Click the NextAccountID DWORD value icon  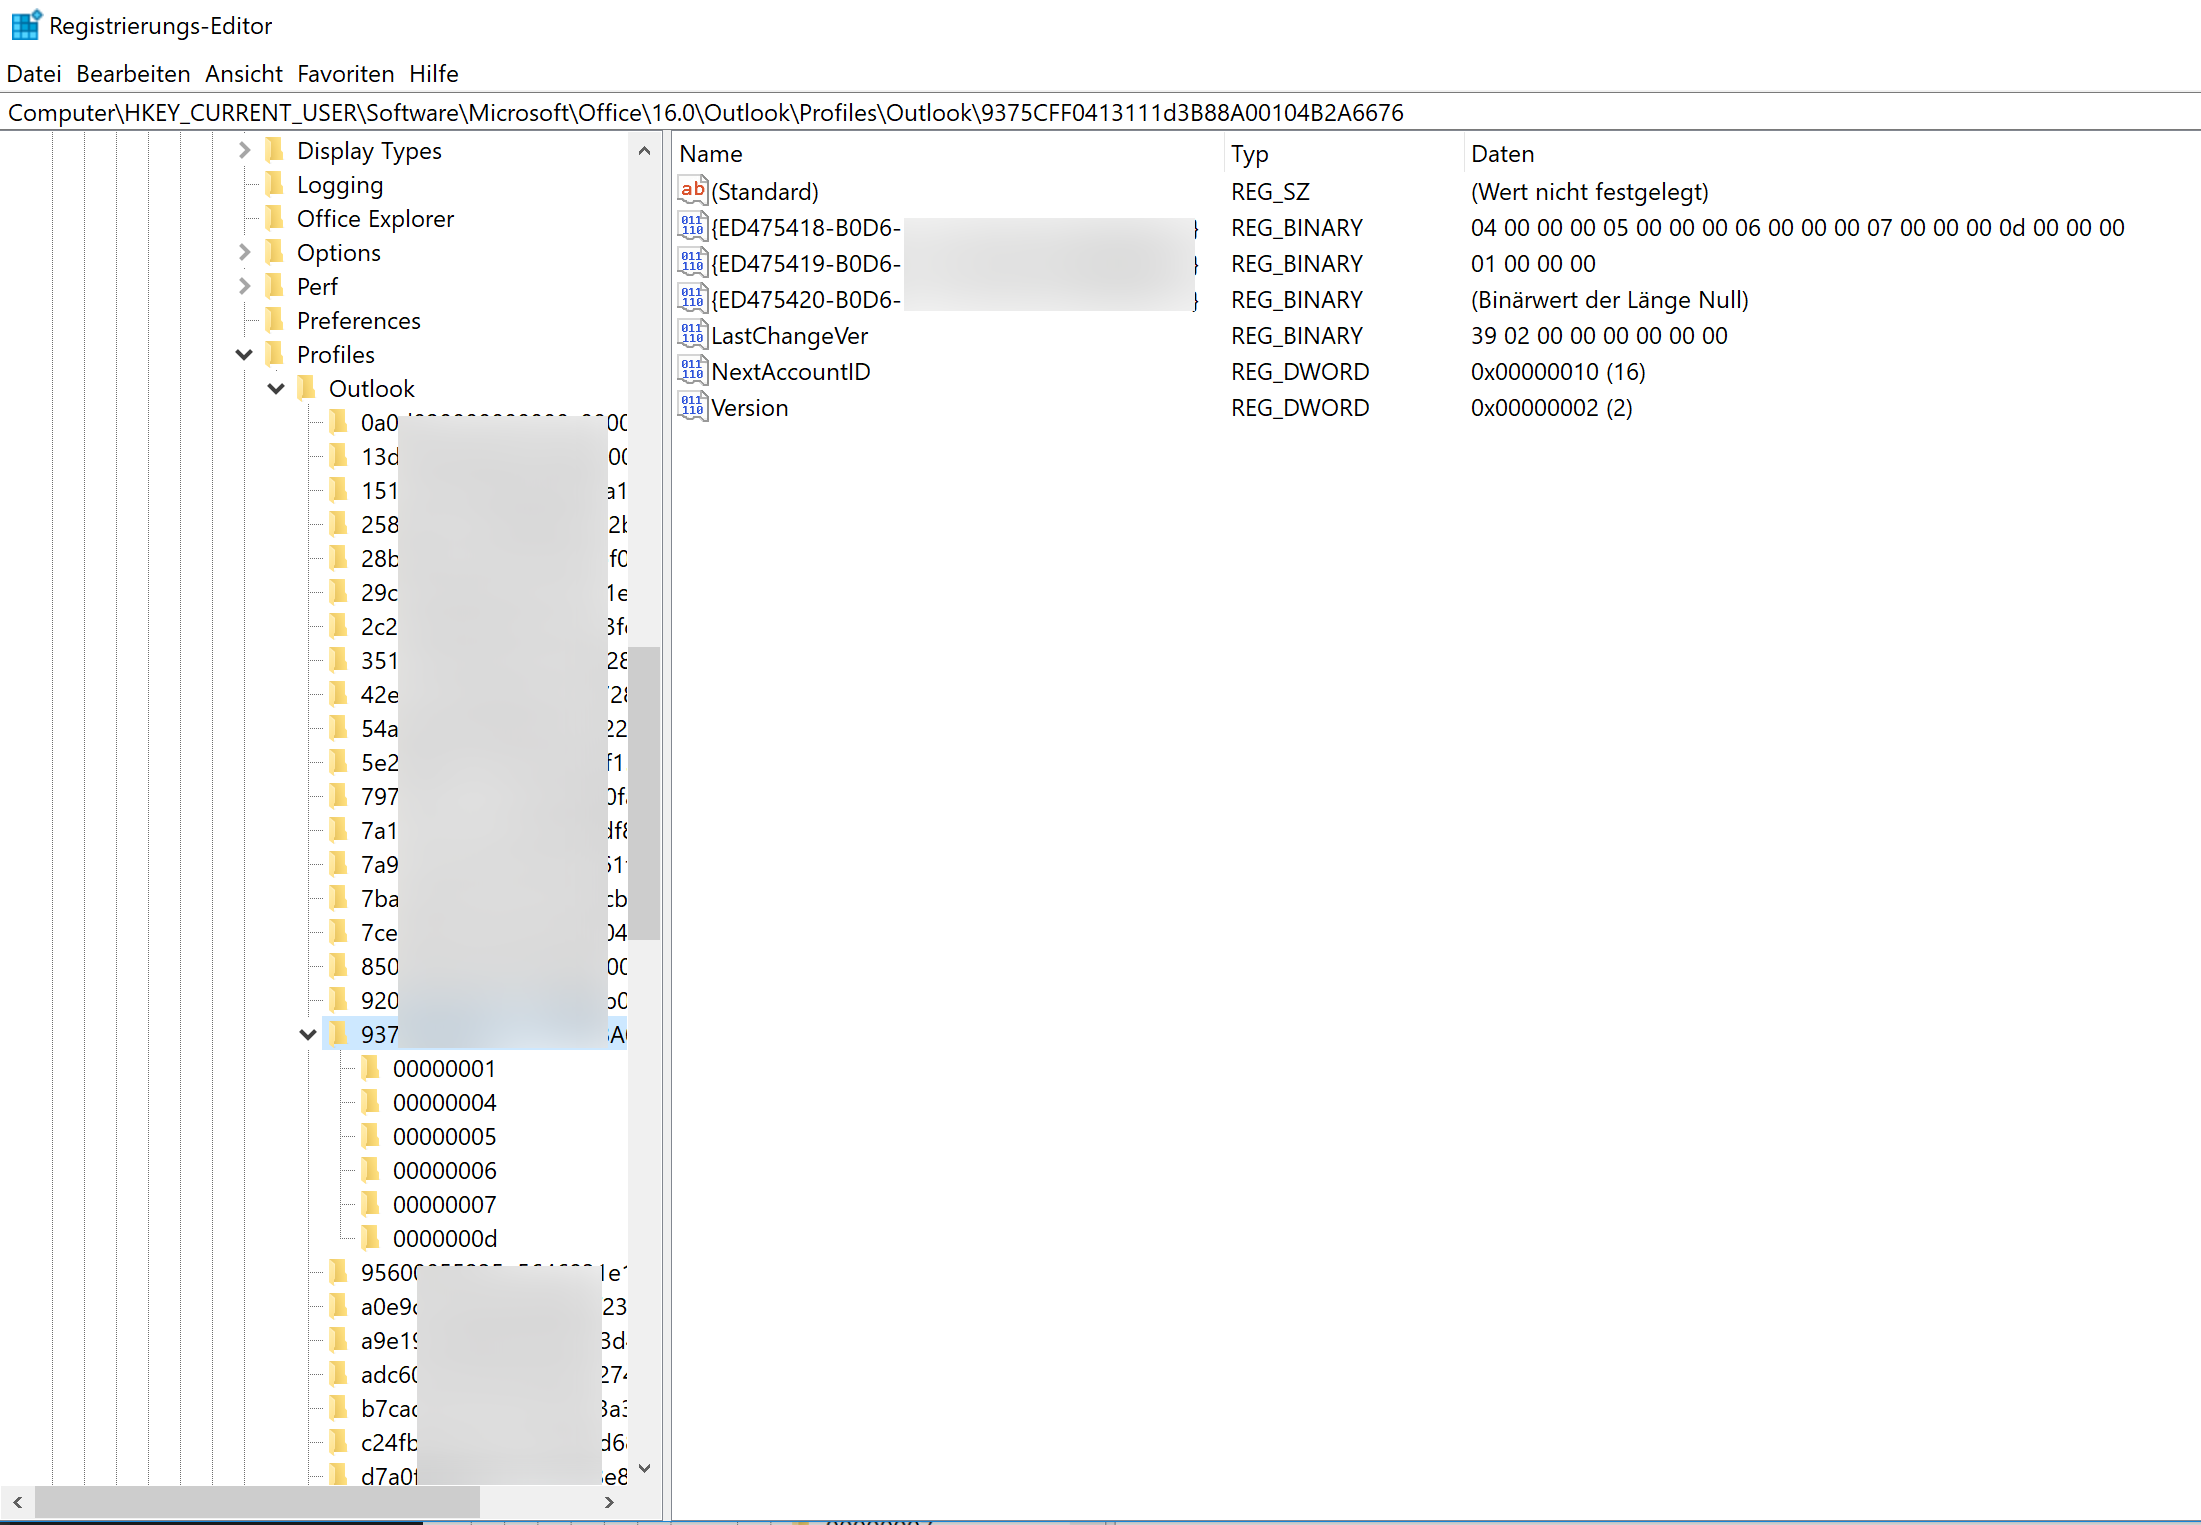[x=692, y=371]
